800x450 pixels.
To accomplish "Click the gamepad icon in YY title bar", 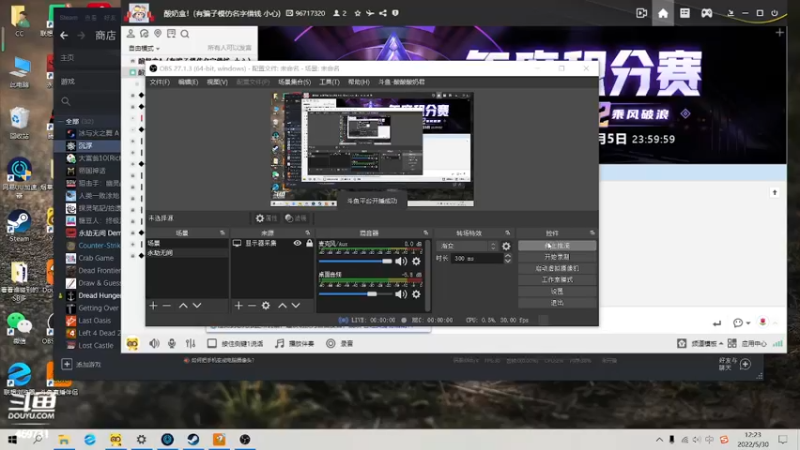I will [x=707, y=13].
